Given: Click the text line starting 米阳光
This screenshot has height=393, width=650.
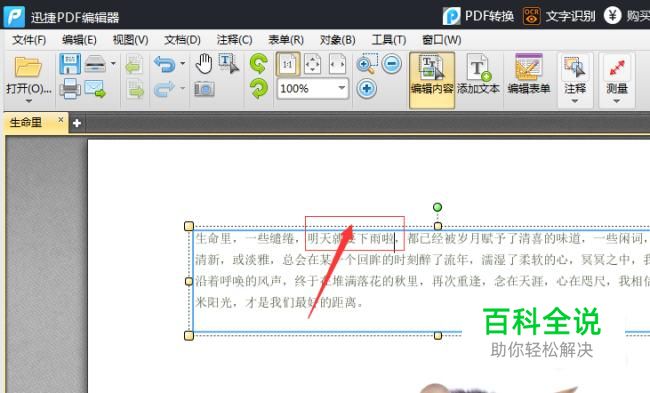Looking at the screenshot, I should [279, 303].
